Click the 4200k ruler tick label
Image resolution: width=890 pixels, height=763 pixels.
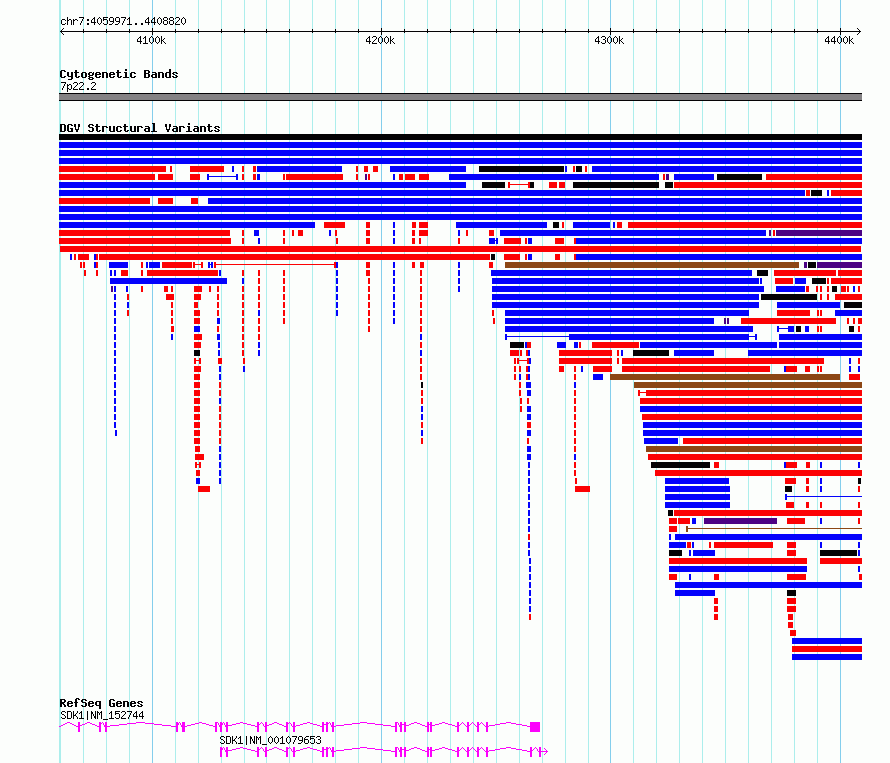[x=380, y=40]
